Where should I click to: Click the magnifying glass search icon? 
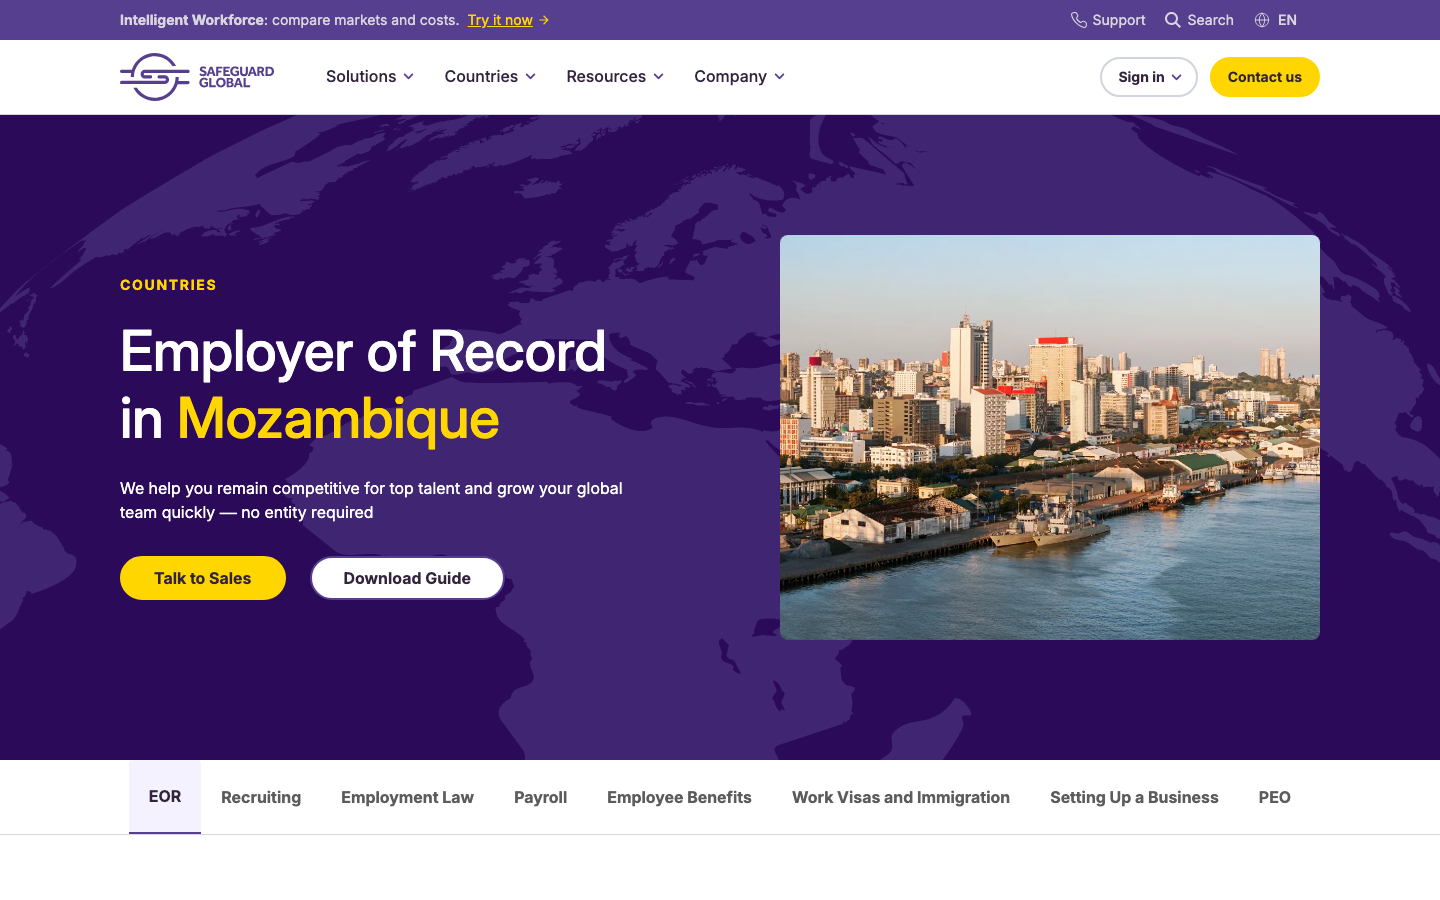[1173, 20]
